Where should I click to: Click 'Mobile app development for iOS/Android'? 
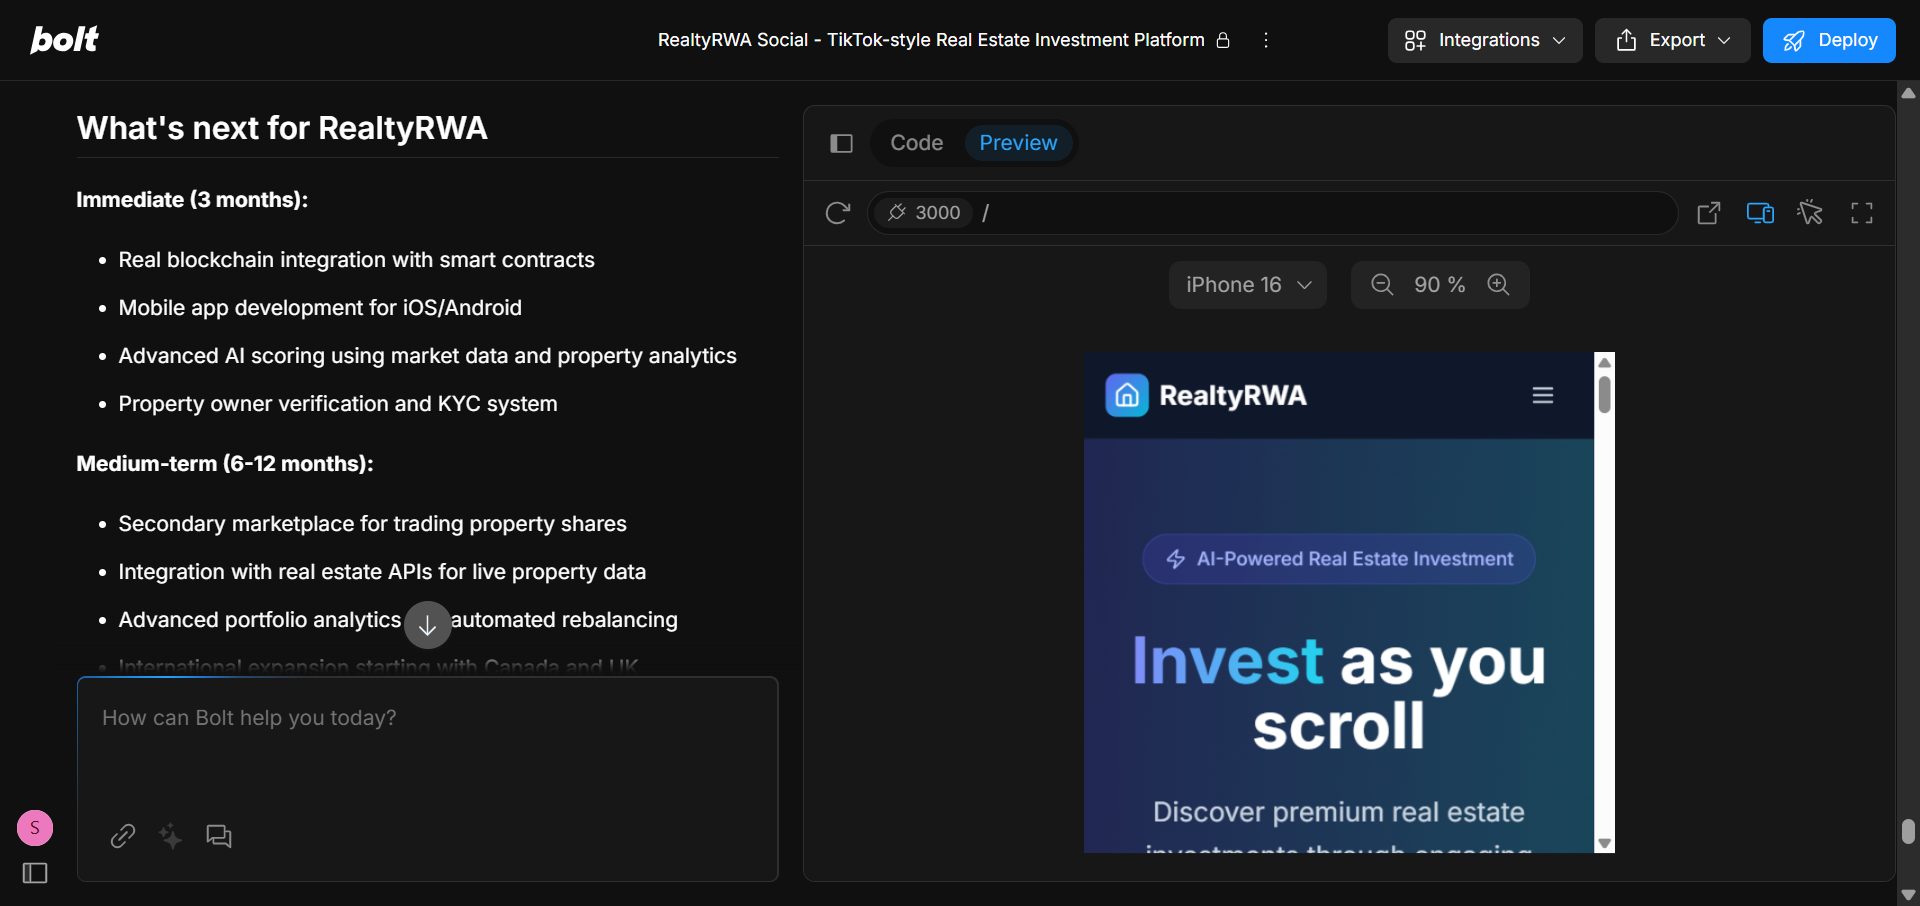tap(320, 308)
